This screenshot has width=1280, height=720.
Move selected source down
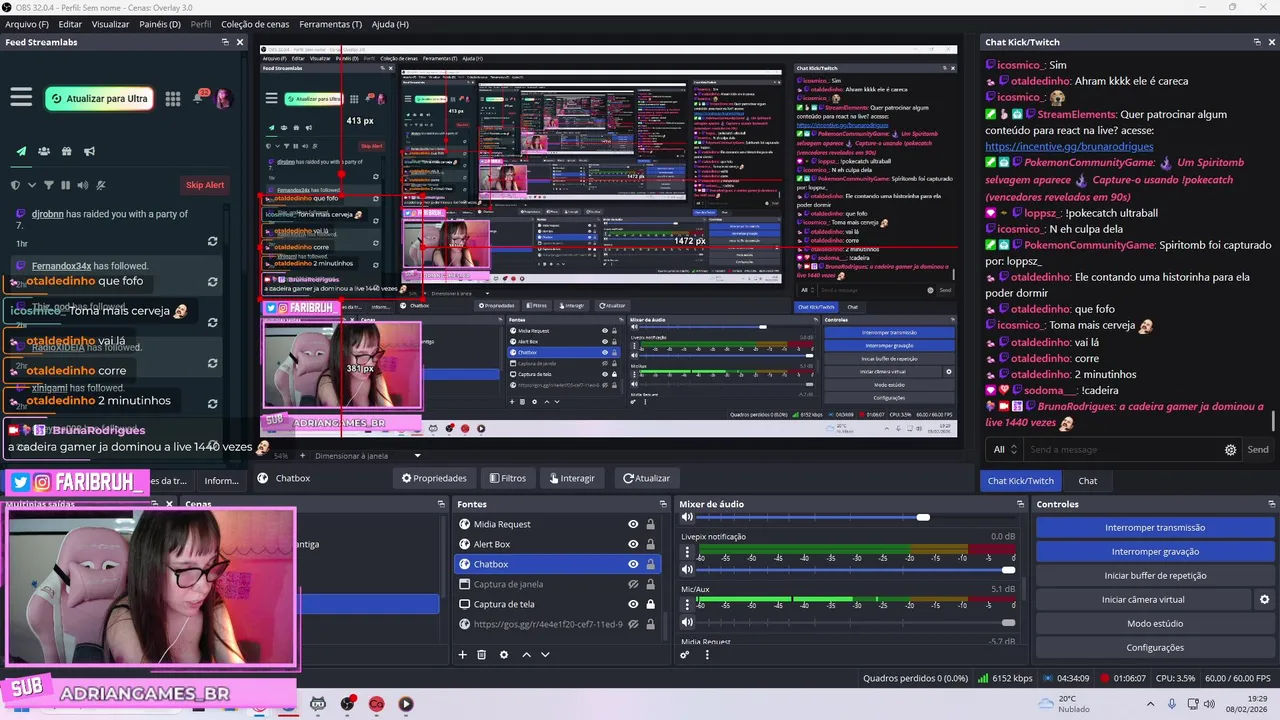[x=545, y=655]
